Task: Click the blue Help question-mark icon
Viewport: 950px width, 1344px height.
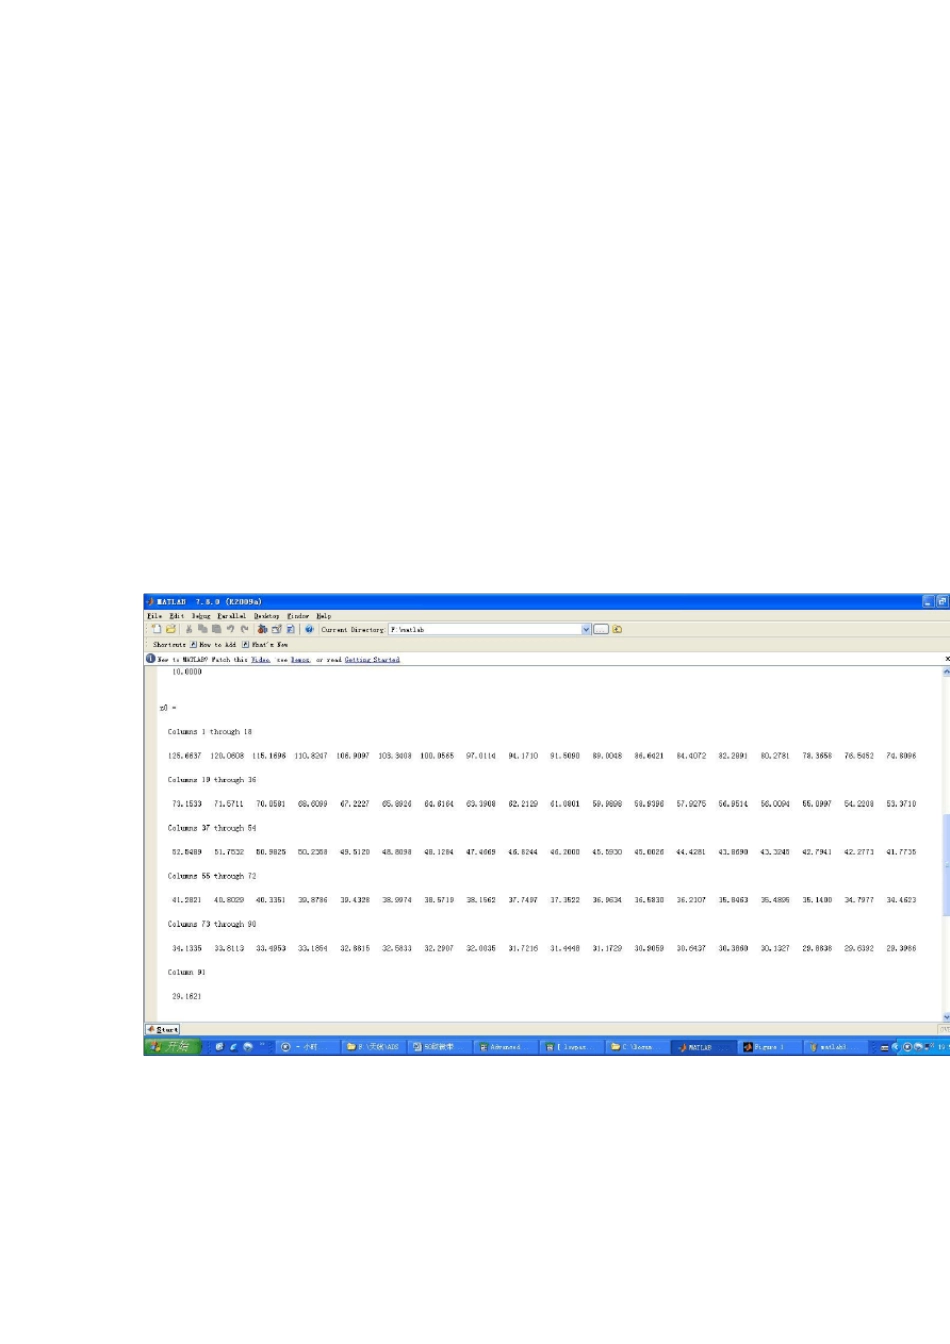Action: pyautogui.click(x=309, y=629)
